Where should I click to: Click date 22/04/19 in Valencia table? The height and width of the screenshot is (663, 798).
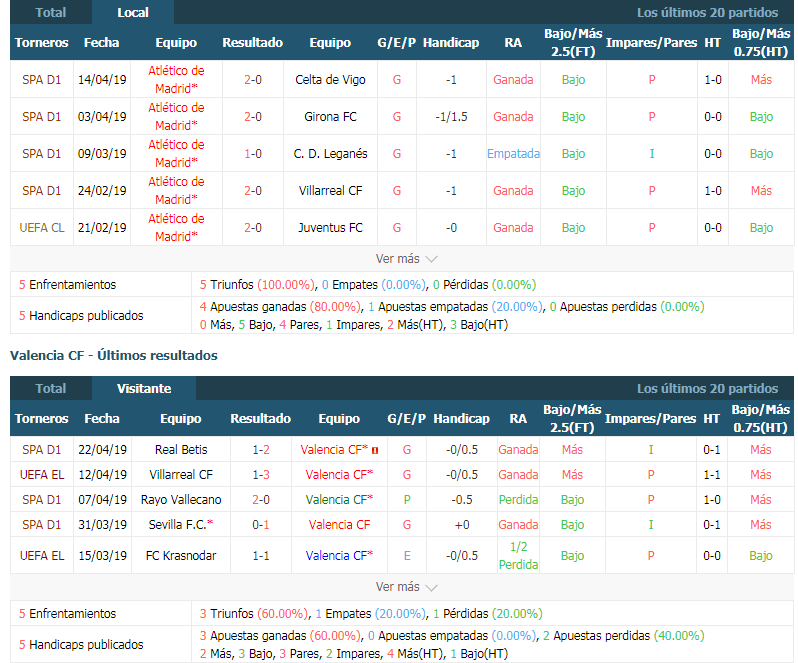102,449
